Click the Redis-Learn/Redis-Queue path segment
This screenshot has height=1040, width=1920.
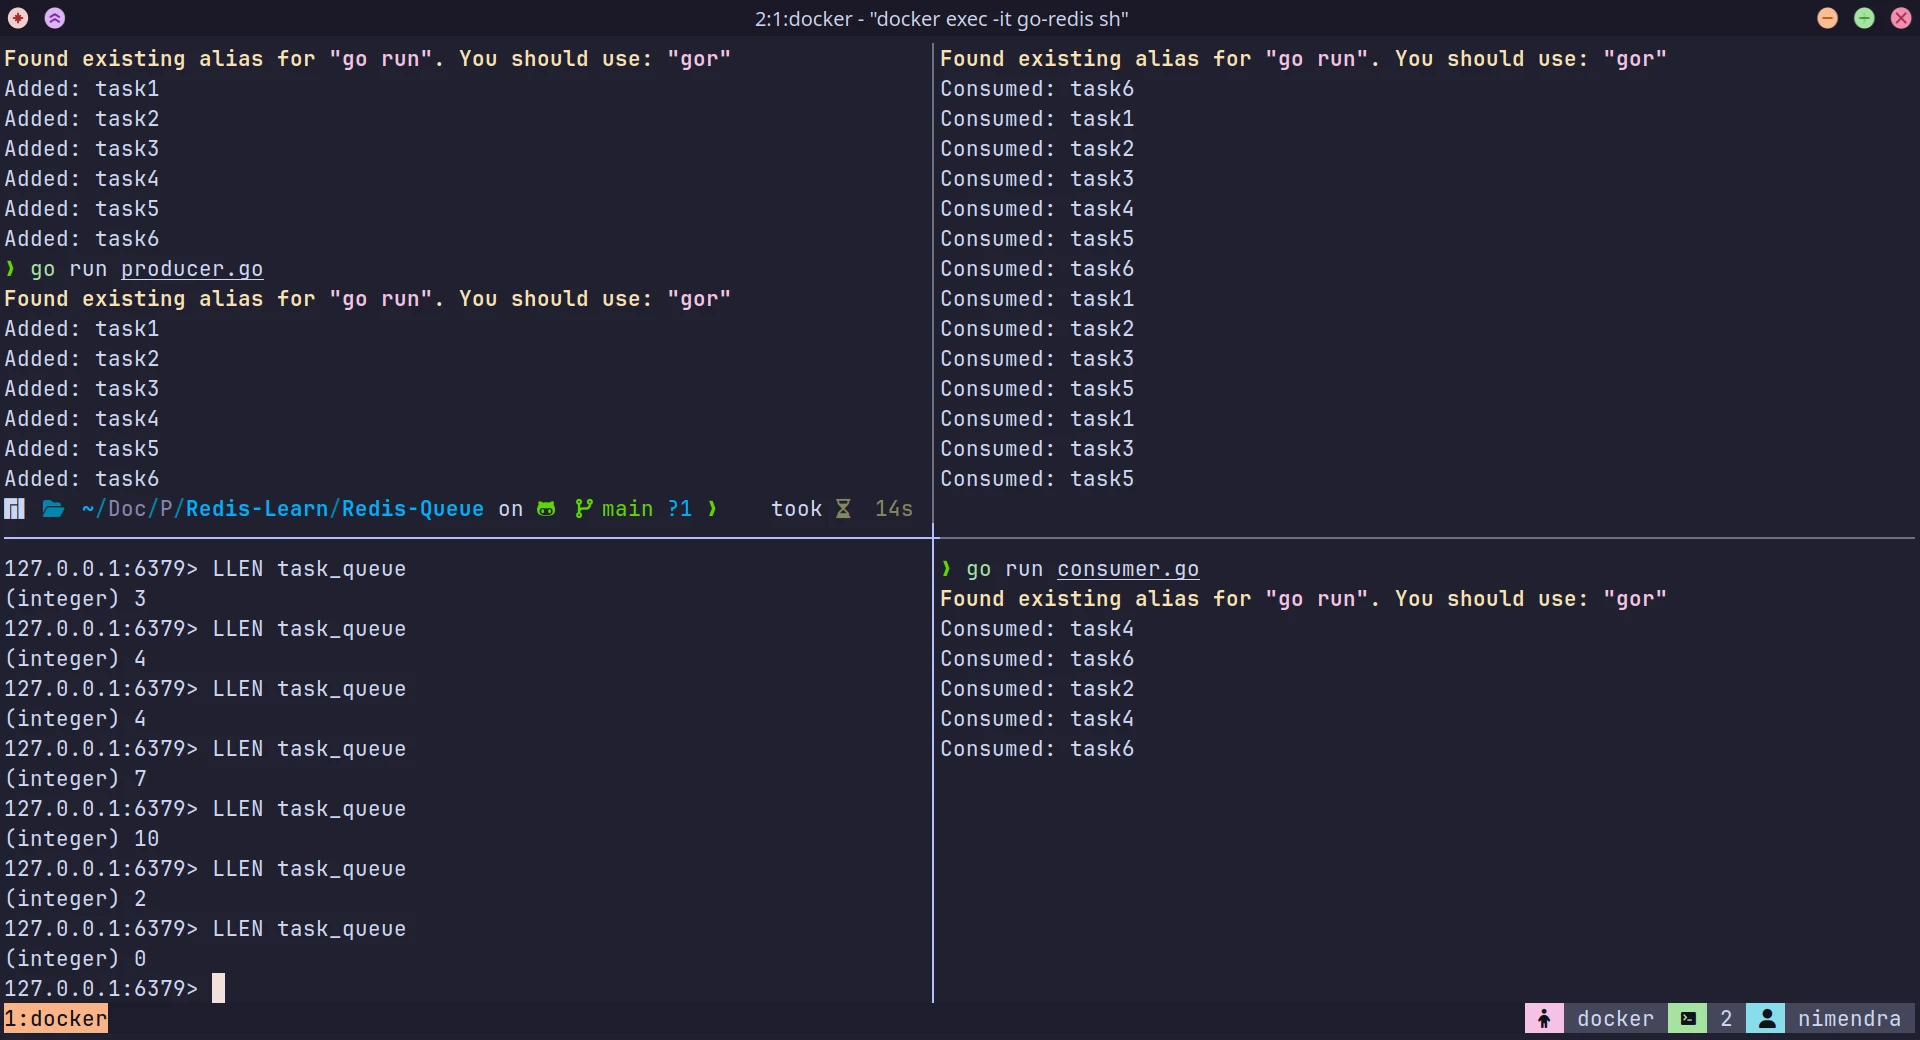click(335, 509)
